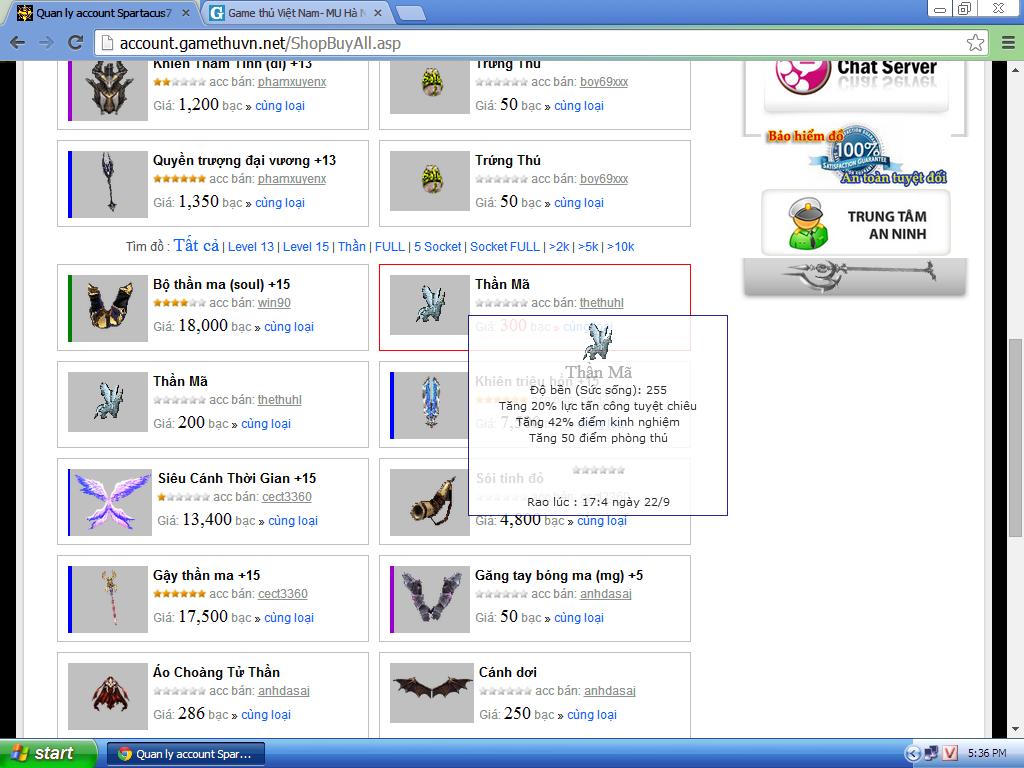Click the red V tray icon
The image size is (1024, 768).
coord(950,753)
